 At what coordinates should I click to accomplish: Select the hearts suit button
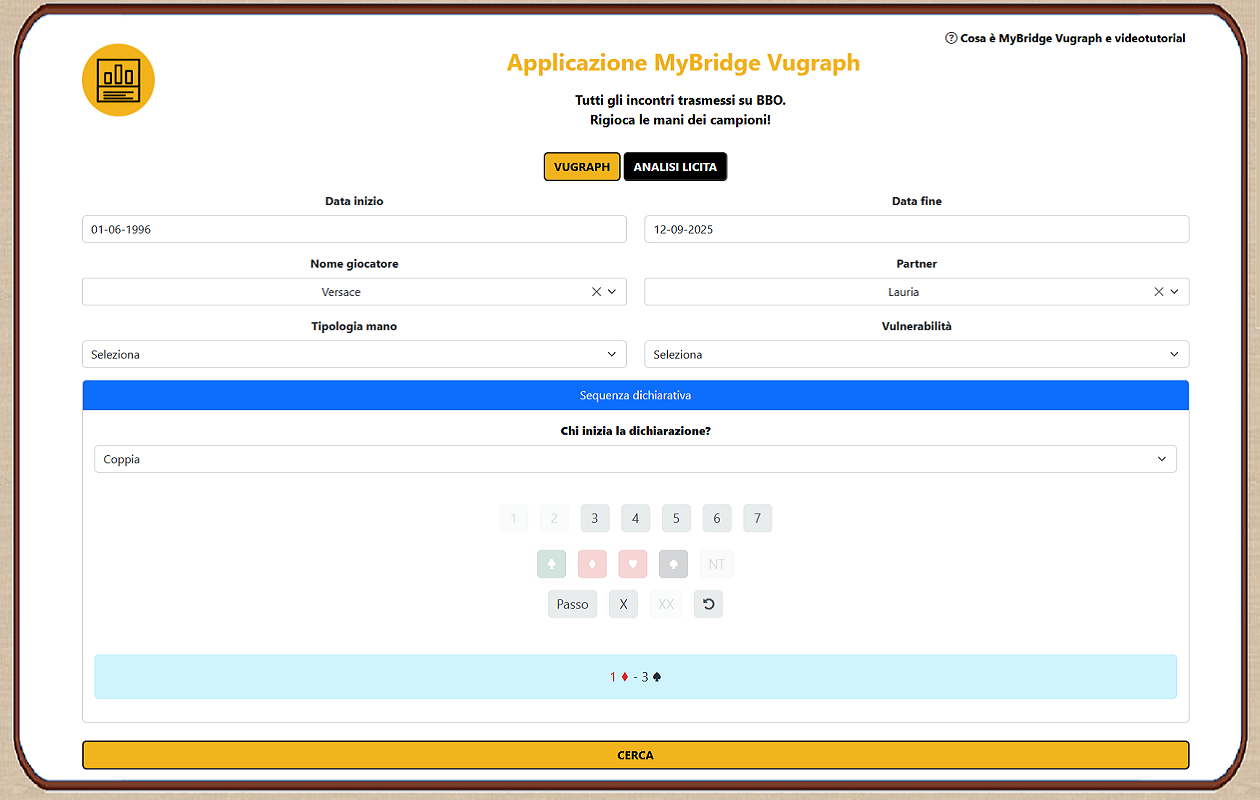[x=633, y=564]
